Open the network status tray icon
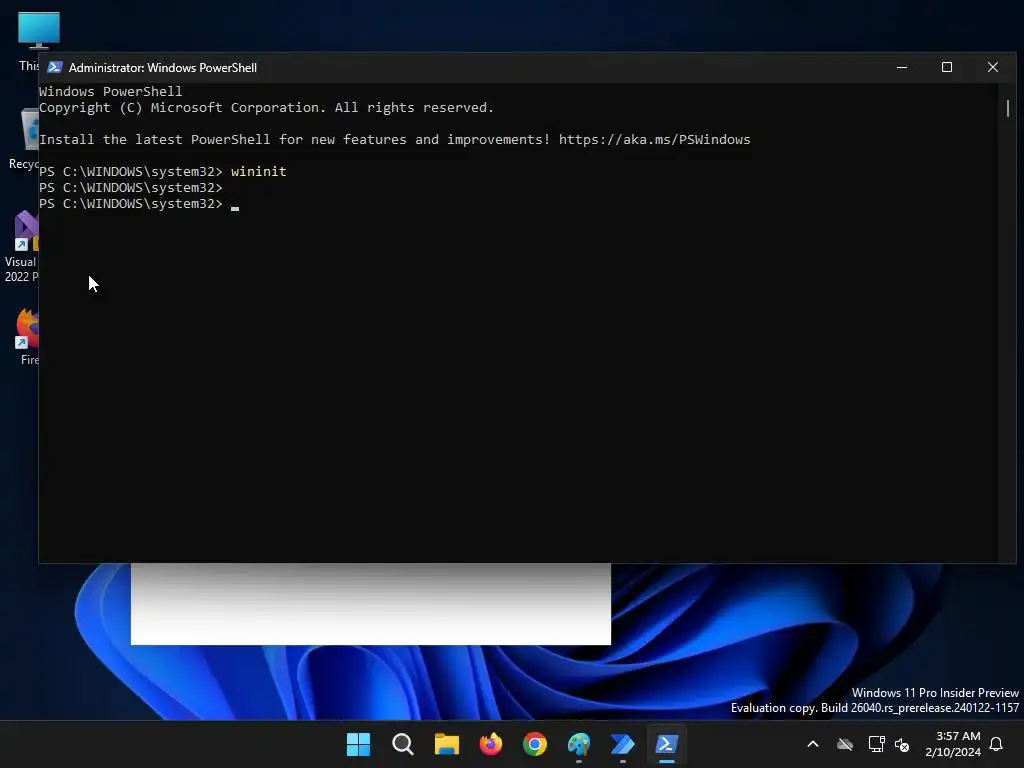Image resolution: width=1024 pixels, height=768 pixels. click(876, 744)
